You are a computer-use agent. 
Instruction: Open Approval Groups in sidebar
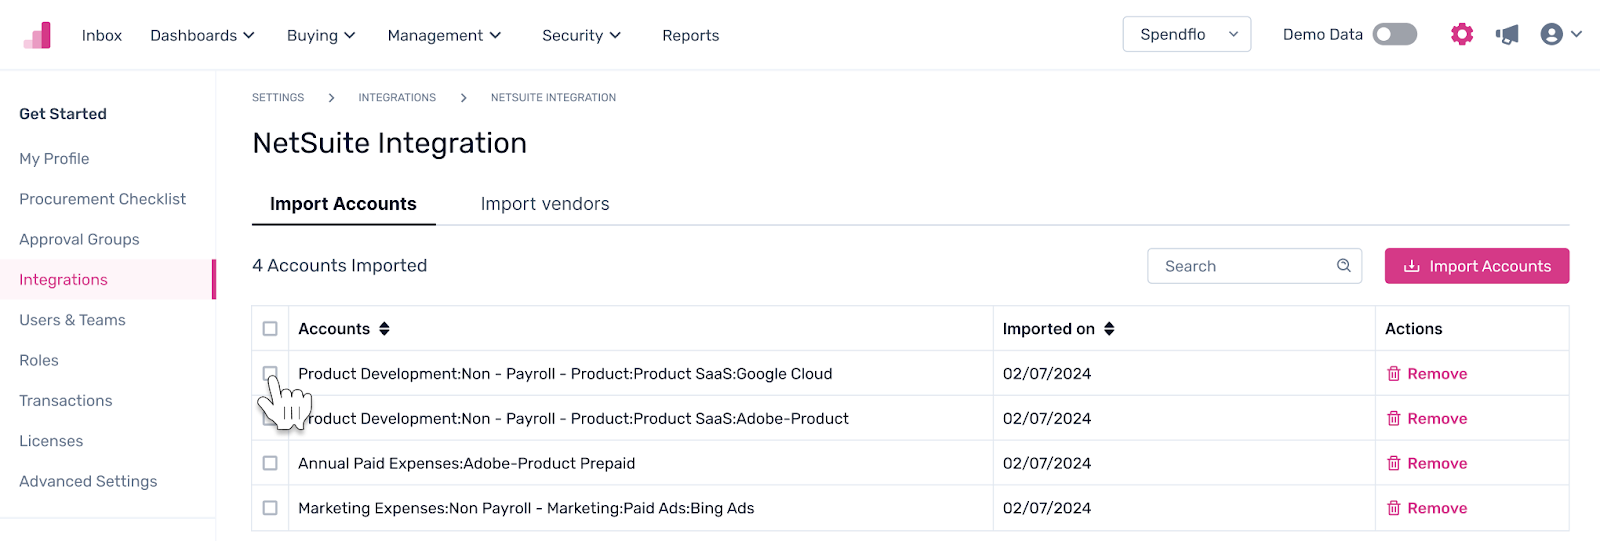[79, 240]
